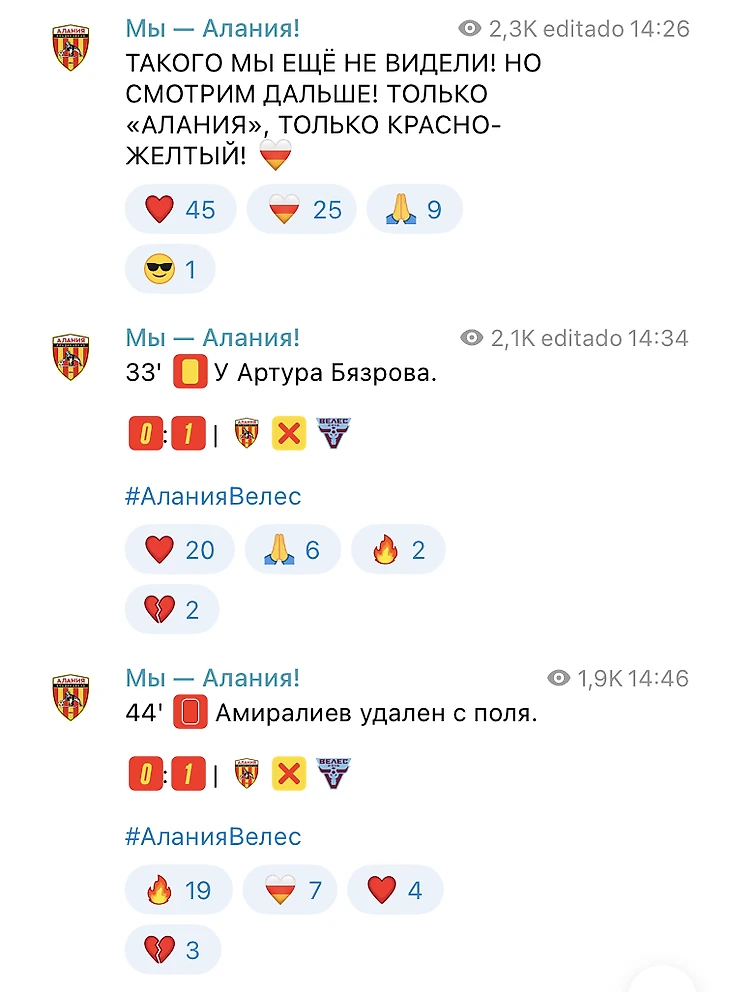This screenshot has height=992, width=730.
Task: Click the view count eye on 14:46 post
Action: tap(558, 678)
